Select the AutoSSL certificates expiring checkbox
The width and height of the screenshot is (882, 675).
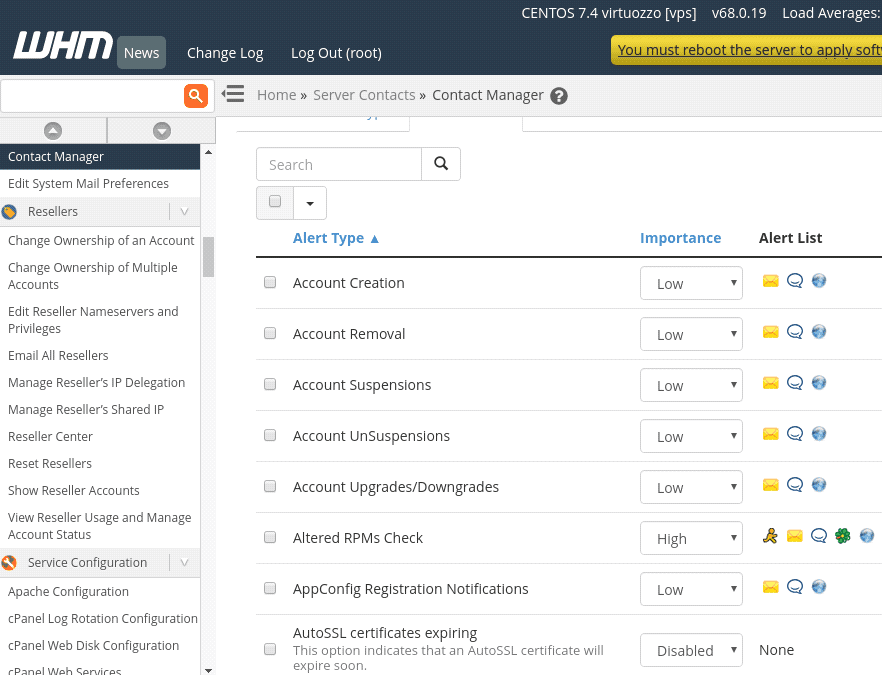coord(270,649)
